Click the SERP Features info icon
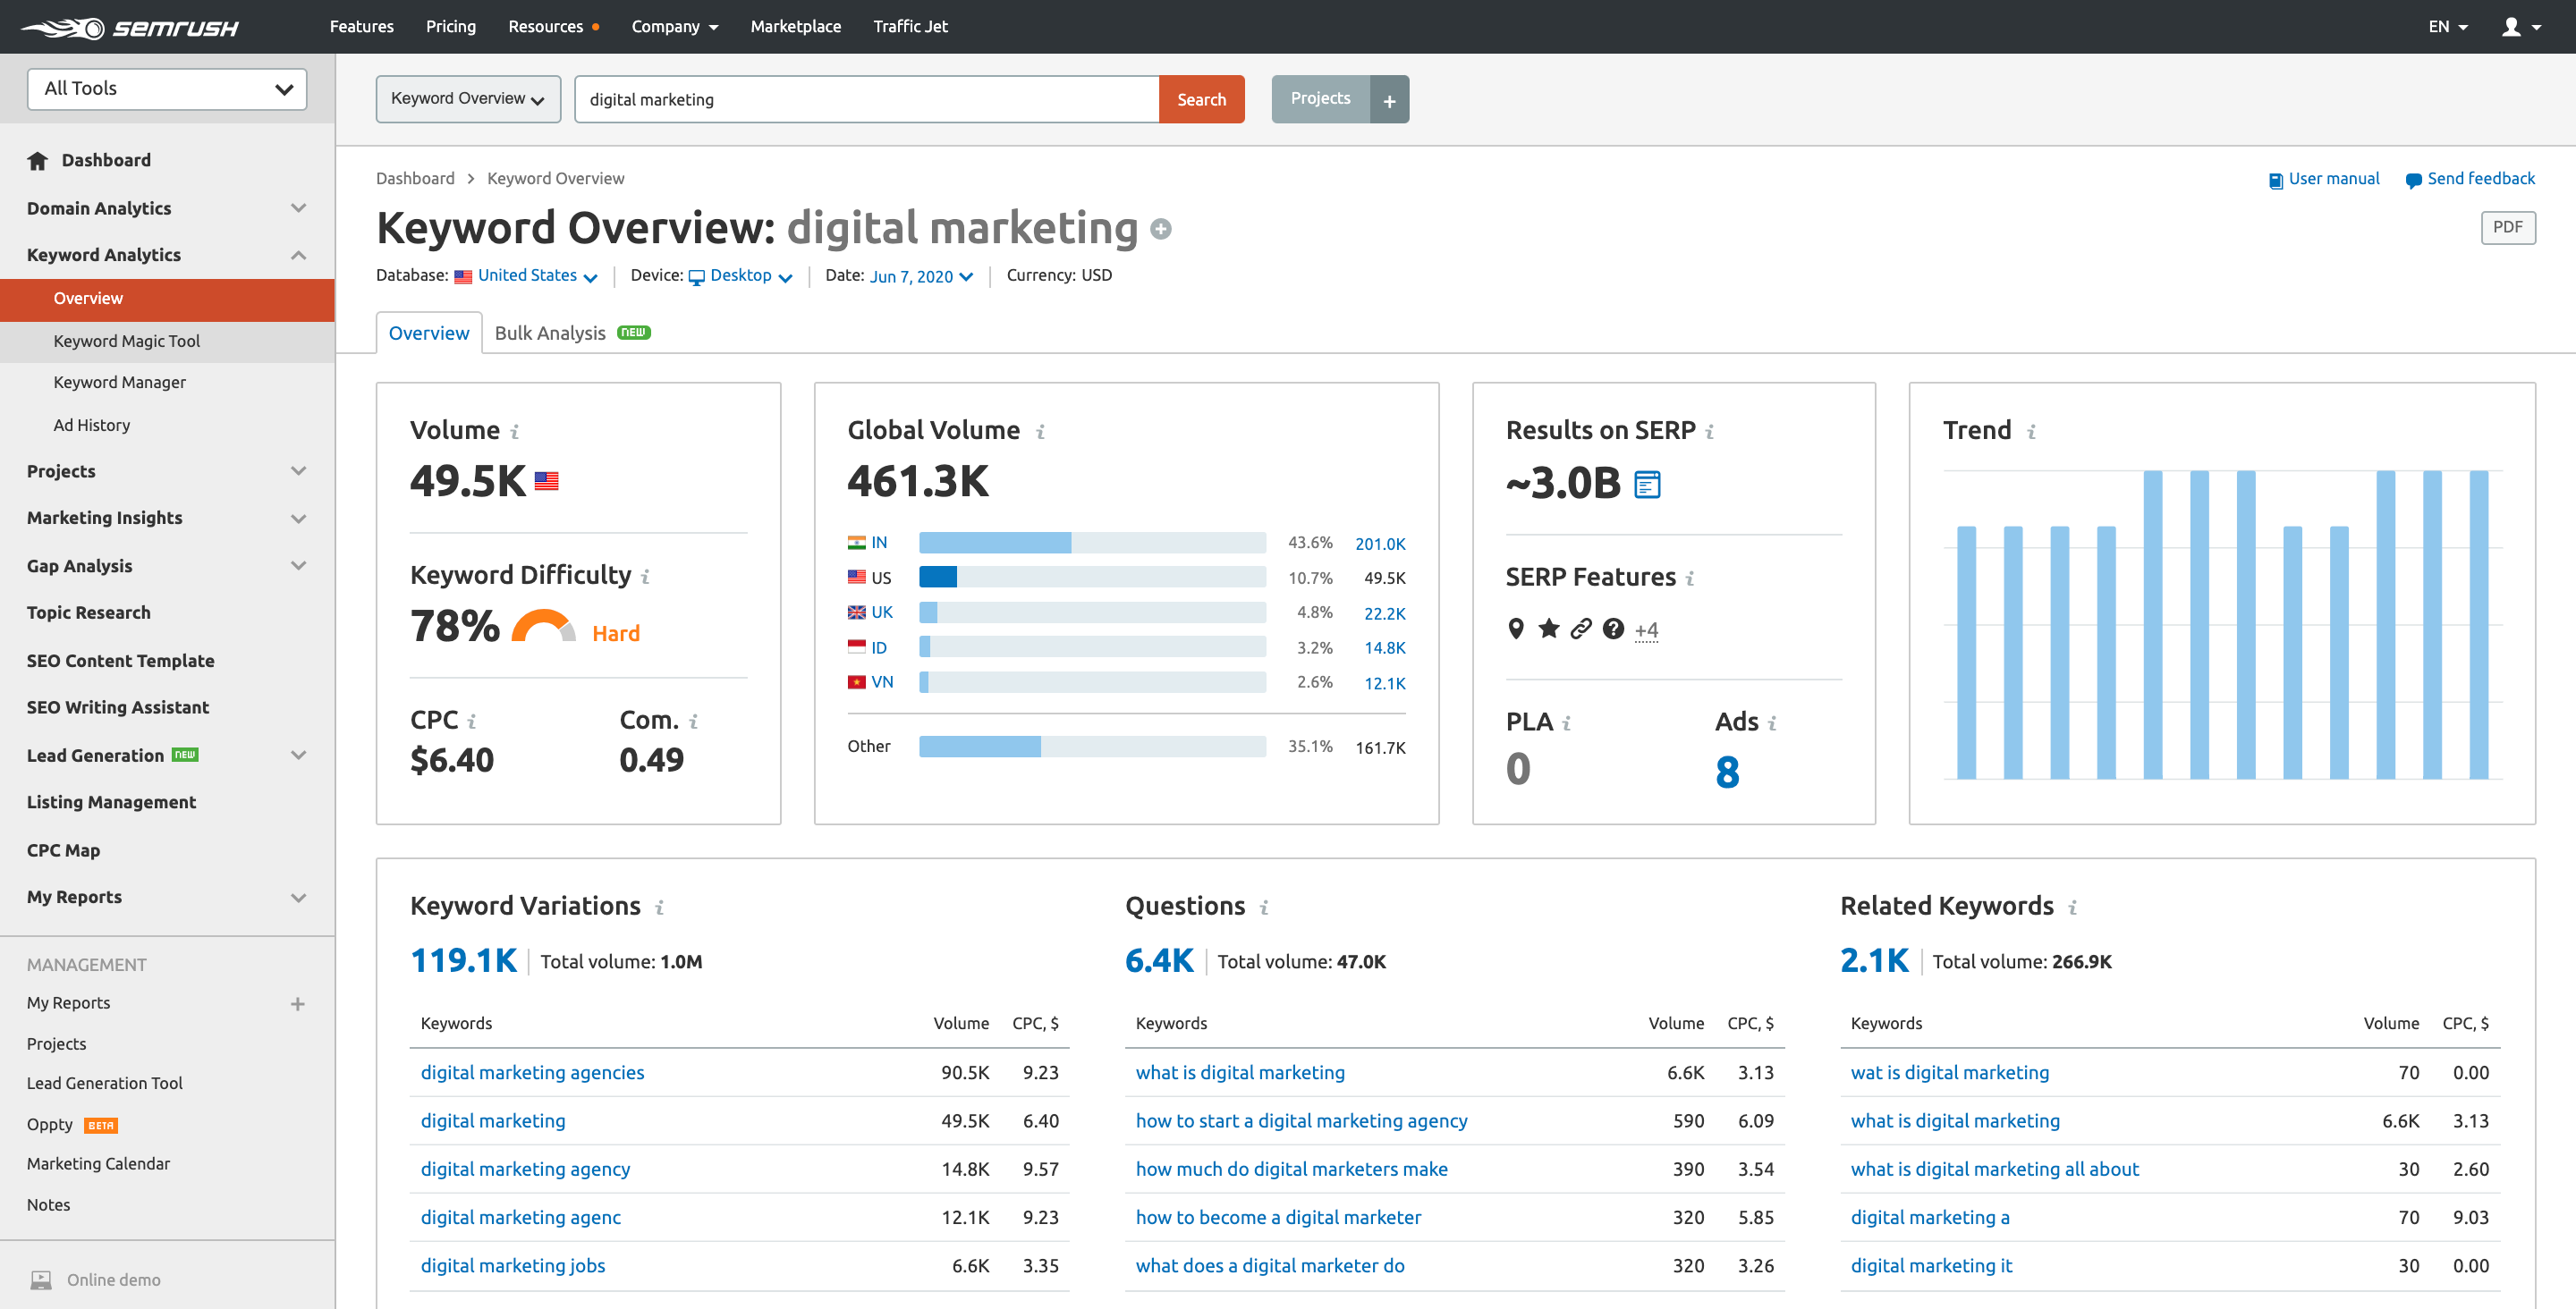 pyautogui.click(x=1689, y=578)
